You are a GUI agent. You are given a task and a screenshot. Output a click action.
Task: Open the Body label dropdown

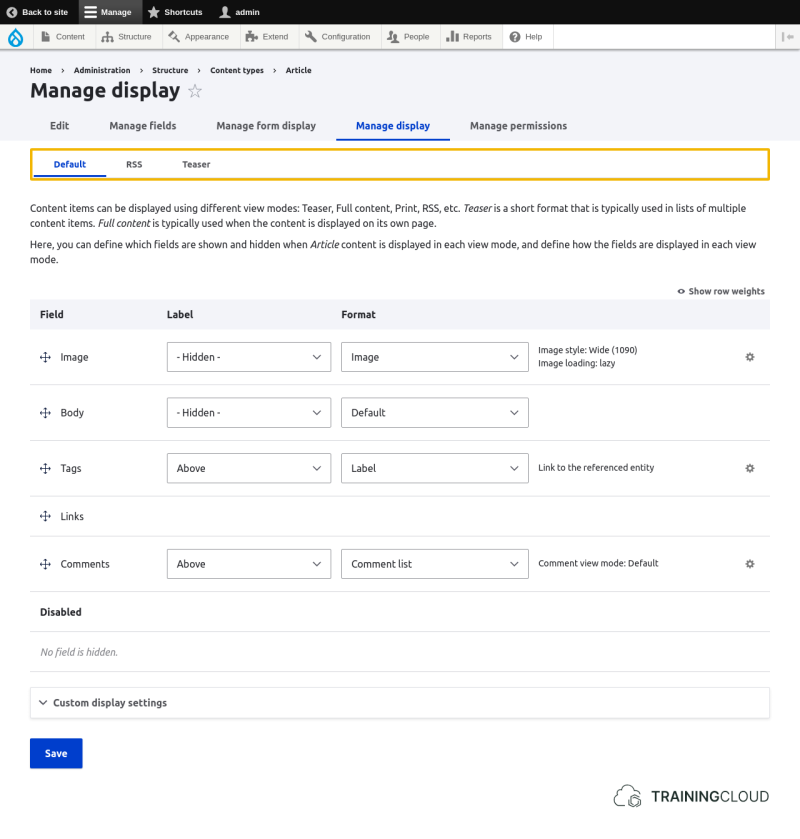(x=249, y=413)
